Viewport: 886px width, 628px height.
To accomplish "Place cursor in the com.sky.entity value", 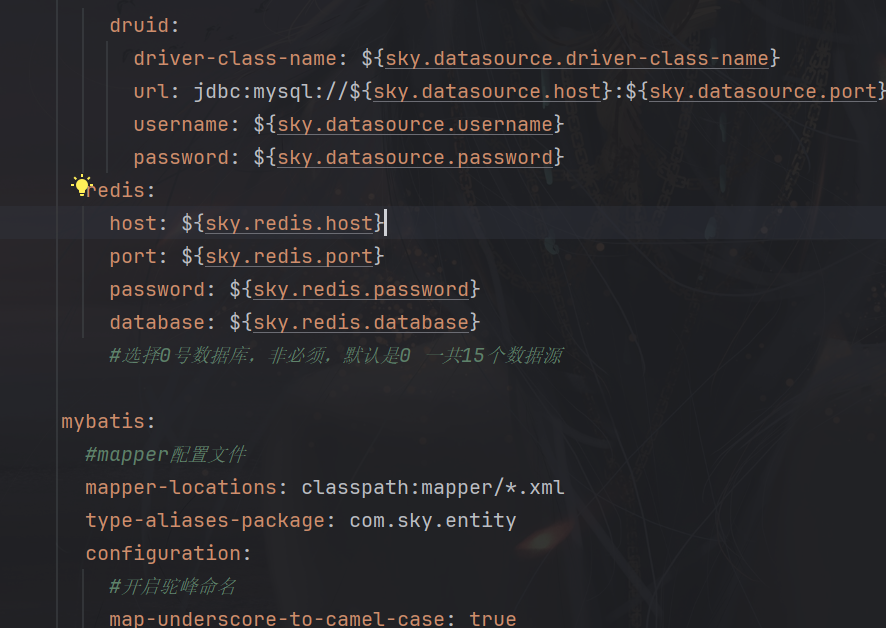I will coord(432,521).
